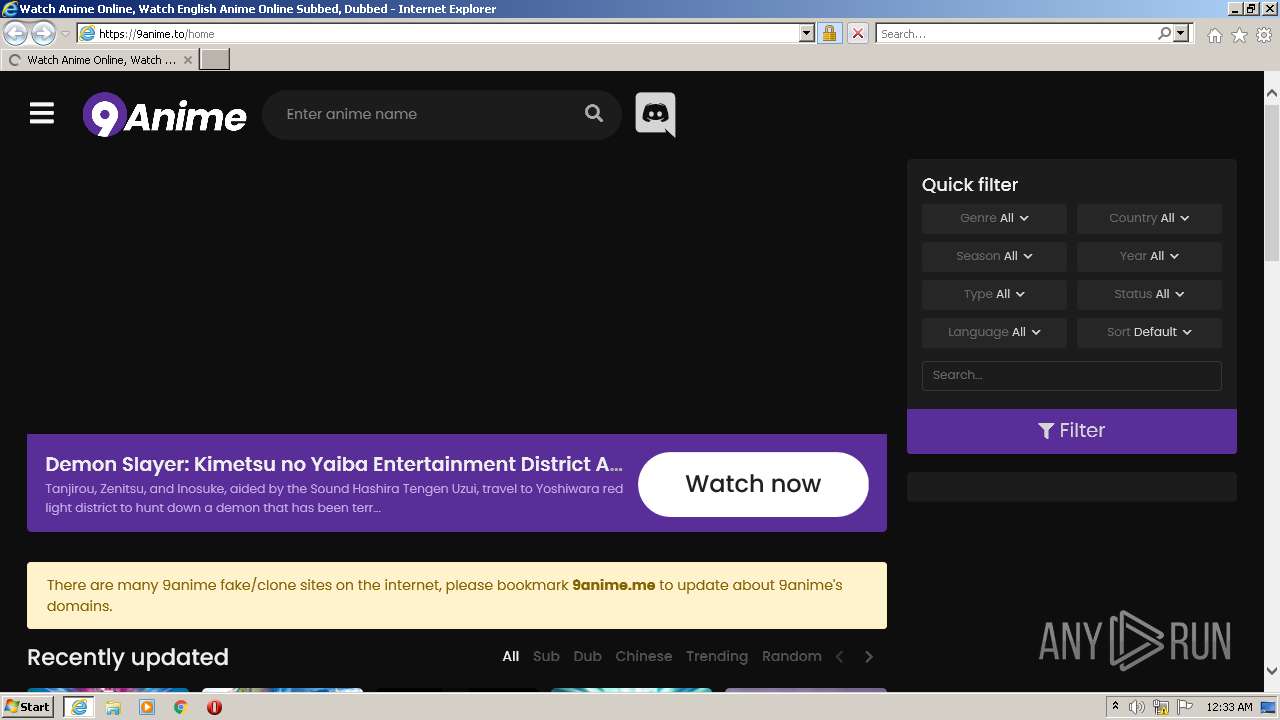
Task: Click the IE search magnifier
Action: (1164, 33)
